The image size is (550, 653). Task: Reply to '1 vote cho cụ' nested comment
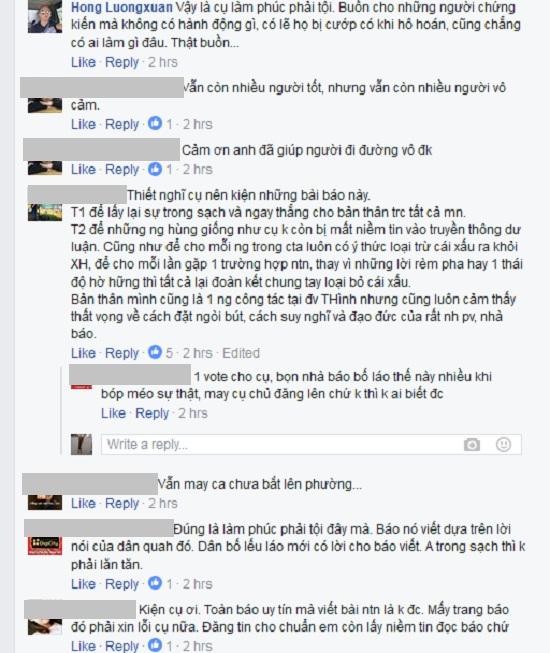(x=152, y=413)
